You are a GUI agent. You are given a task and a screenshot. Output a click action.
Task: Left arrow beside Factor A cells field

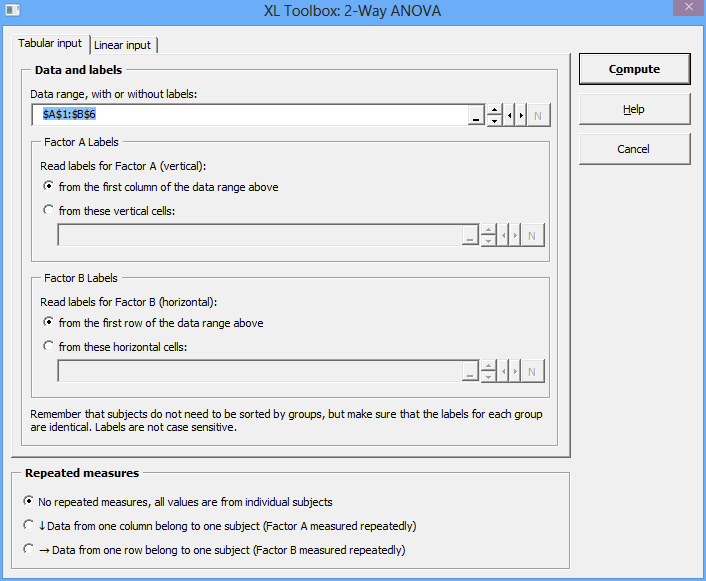click(x=503, y=235)
